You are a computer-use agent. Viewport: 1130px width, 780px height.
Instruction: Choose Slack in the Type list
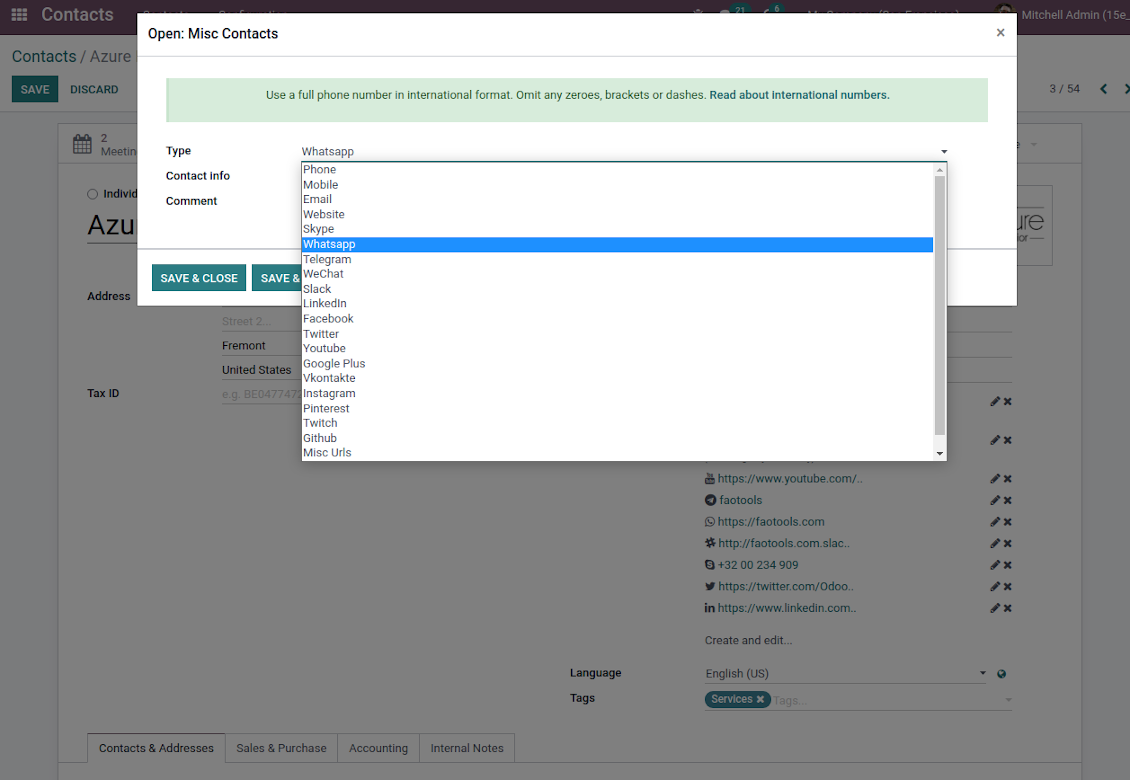tap(618, 289)
